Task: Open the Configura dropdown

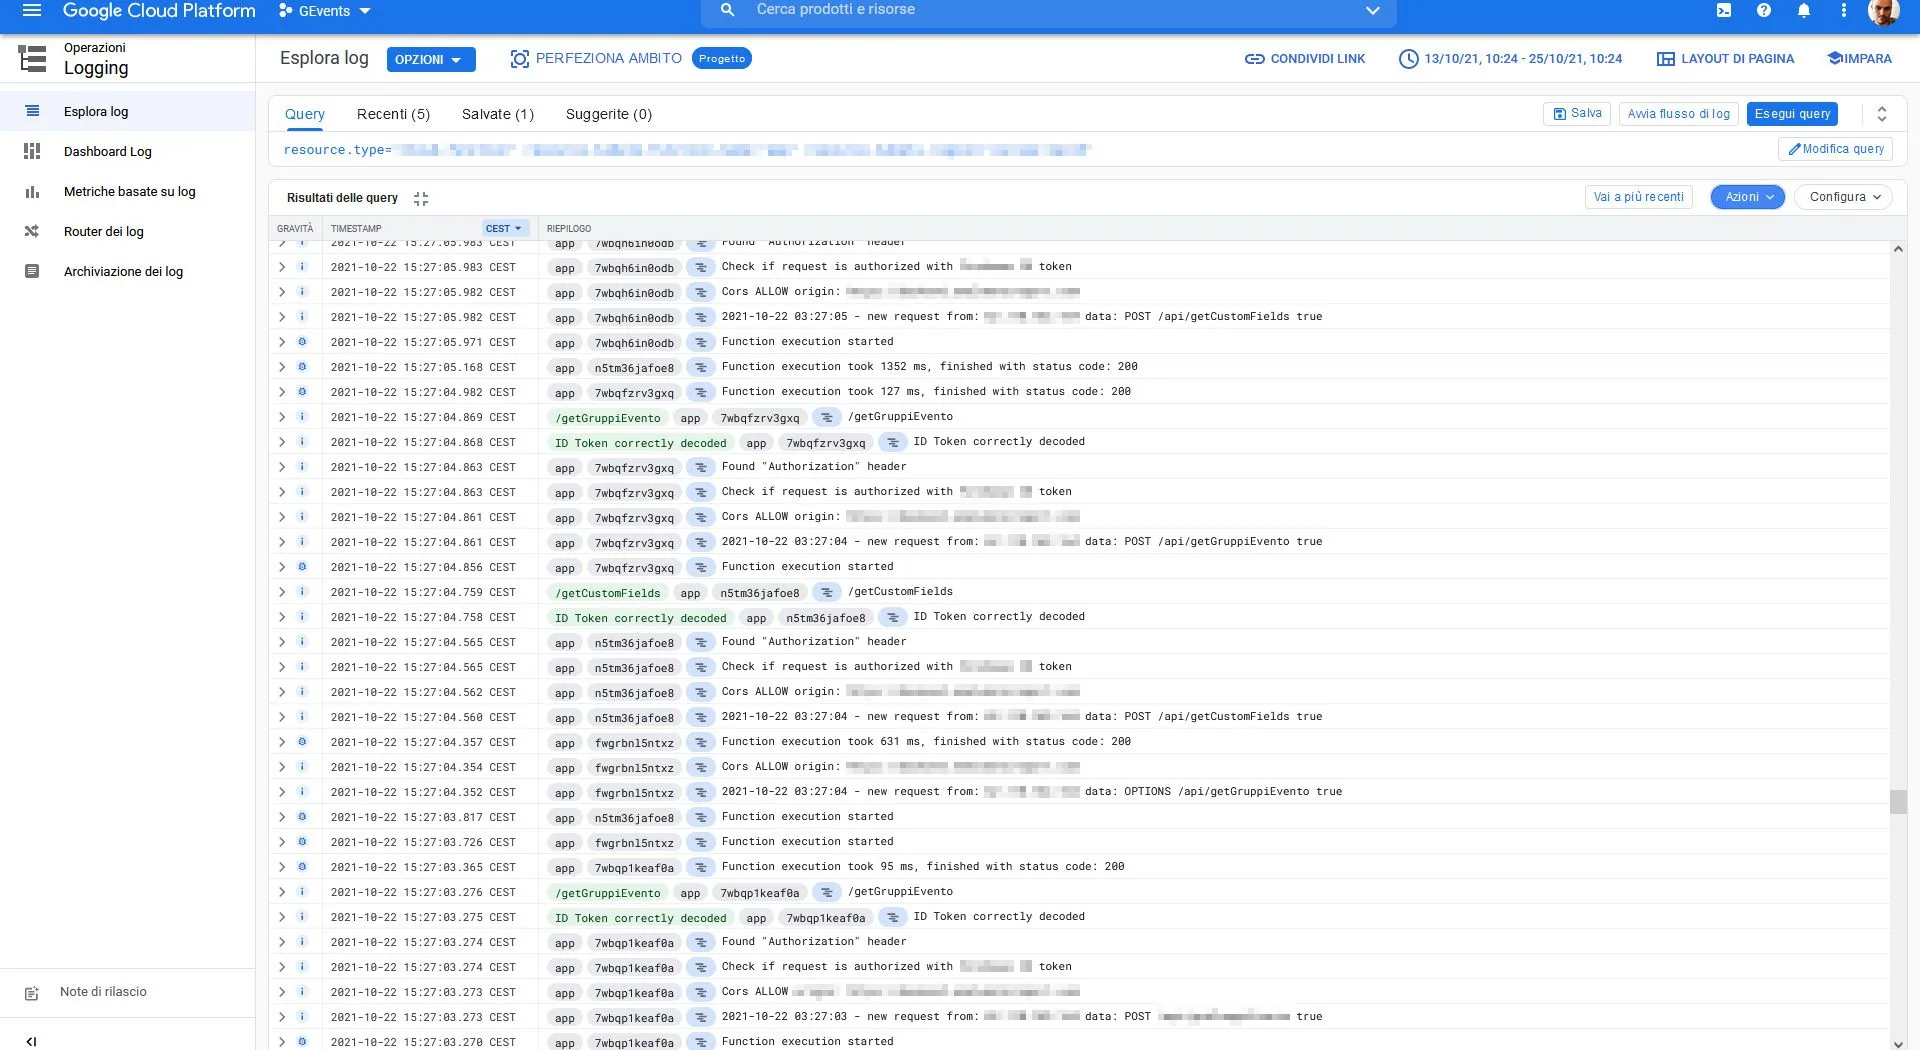Action: click(1844, 197)
